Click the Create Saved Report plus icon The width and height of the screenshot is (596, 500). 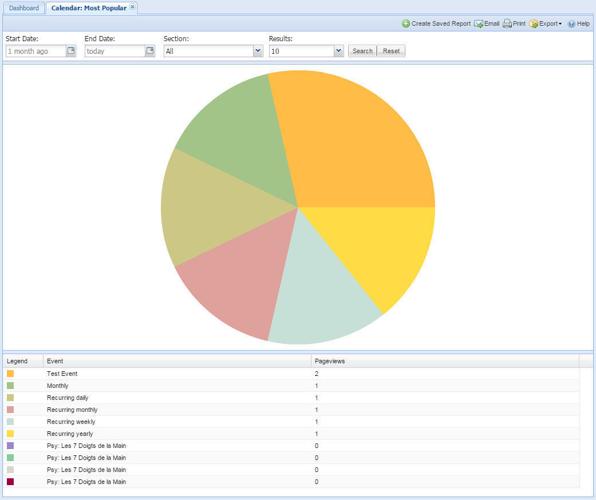[406, 24]
